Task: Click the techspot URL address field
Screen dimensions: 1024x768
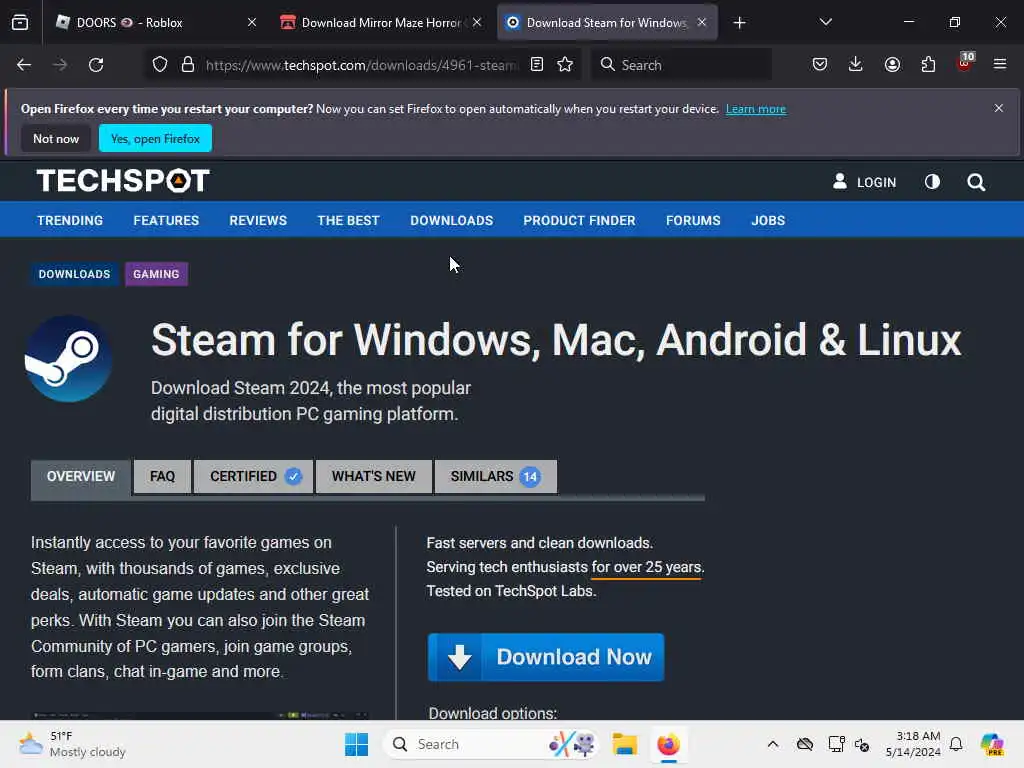Action: tap(362, 65)
